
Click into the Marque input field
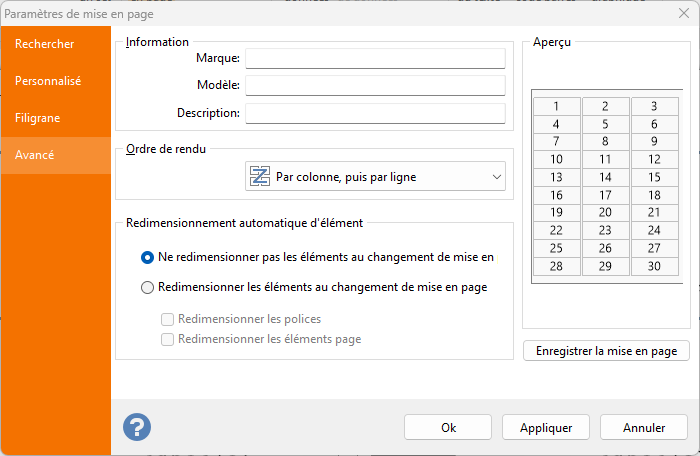tap(375, 59)
